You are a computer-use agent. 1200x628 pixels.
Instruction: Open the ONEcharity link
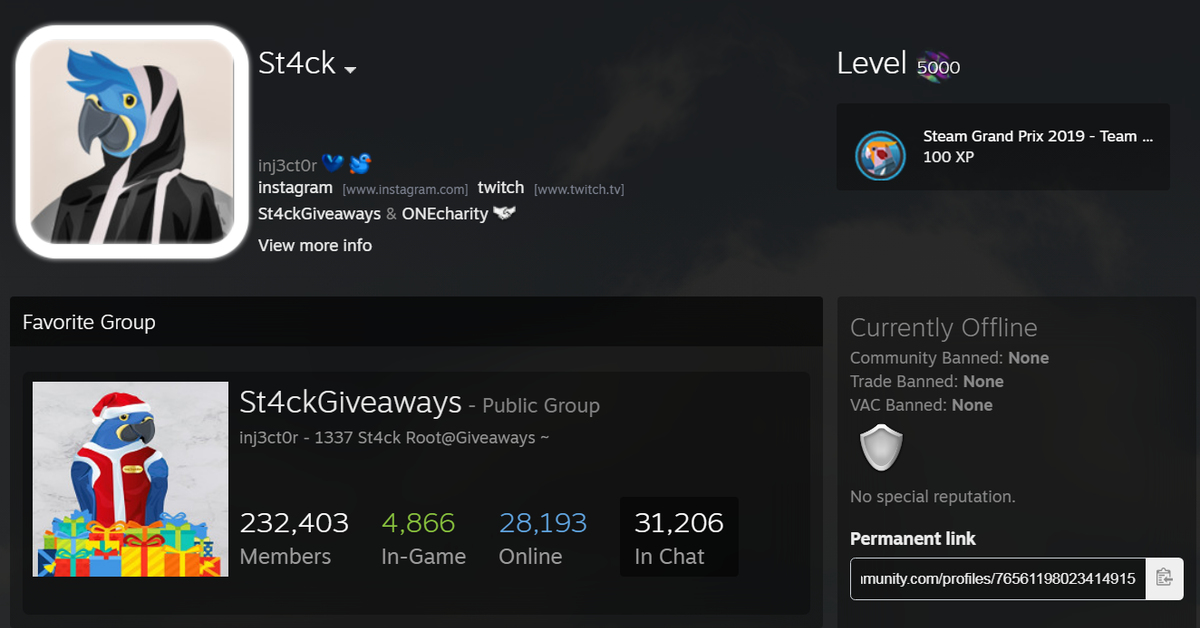click(x=445, y=214)
